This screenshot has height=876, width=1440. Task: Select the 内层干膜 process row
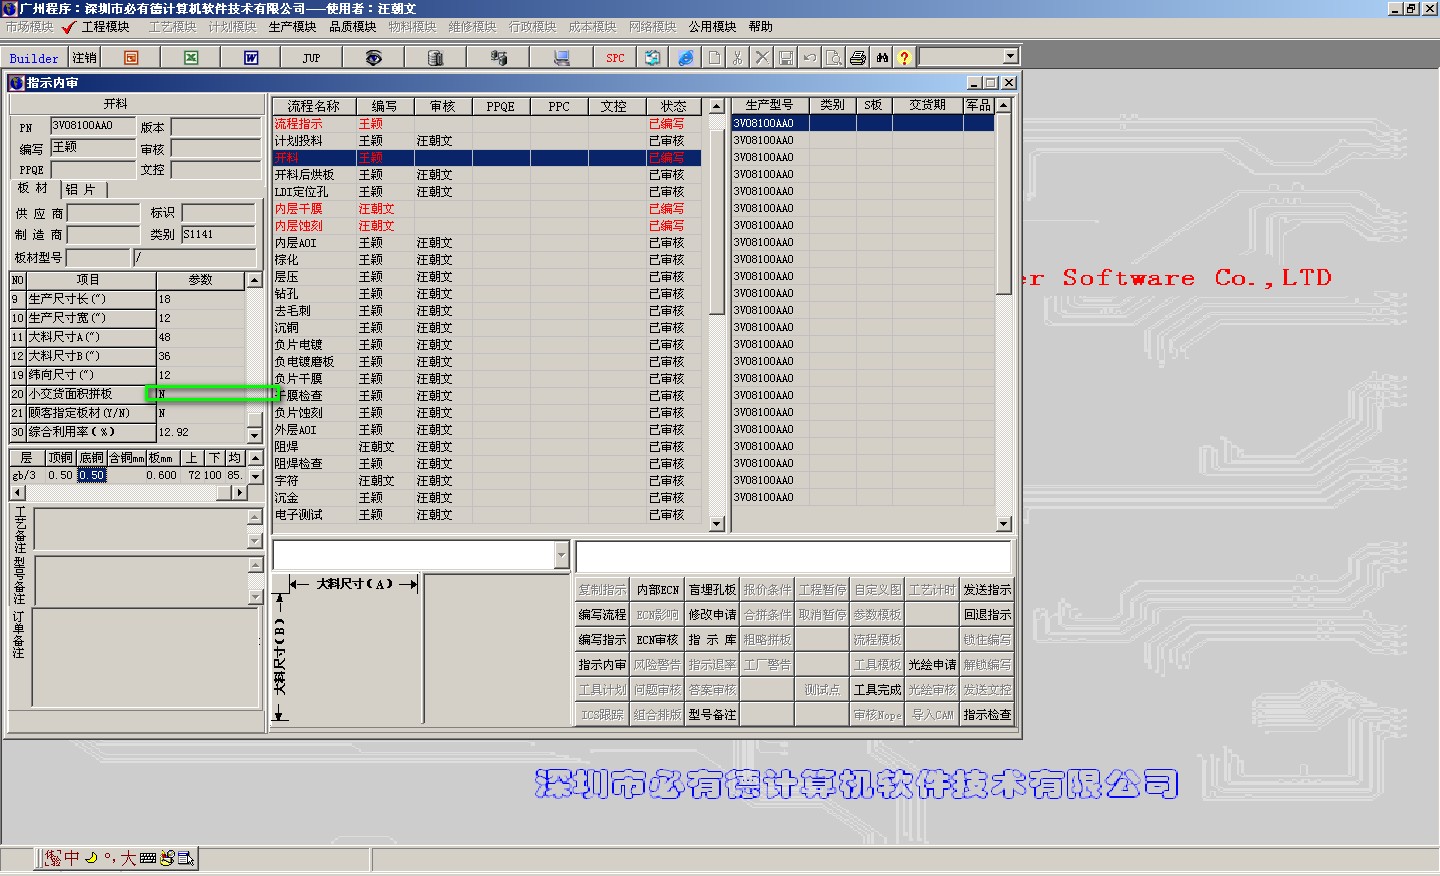487,209
